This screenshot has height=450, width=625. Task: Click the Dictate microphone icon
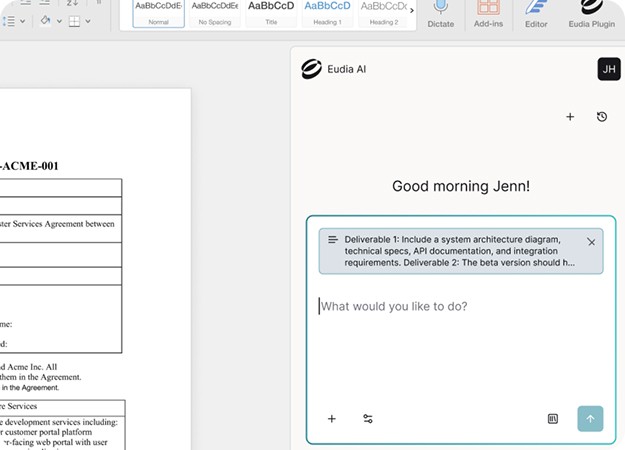pos(440,7)
